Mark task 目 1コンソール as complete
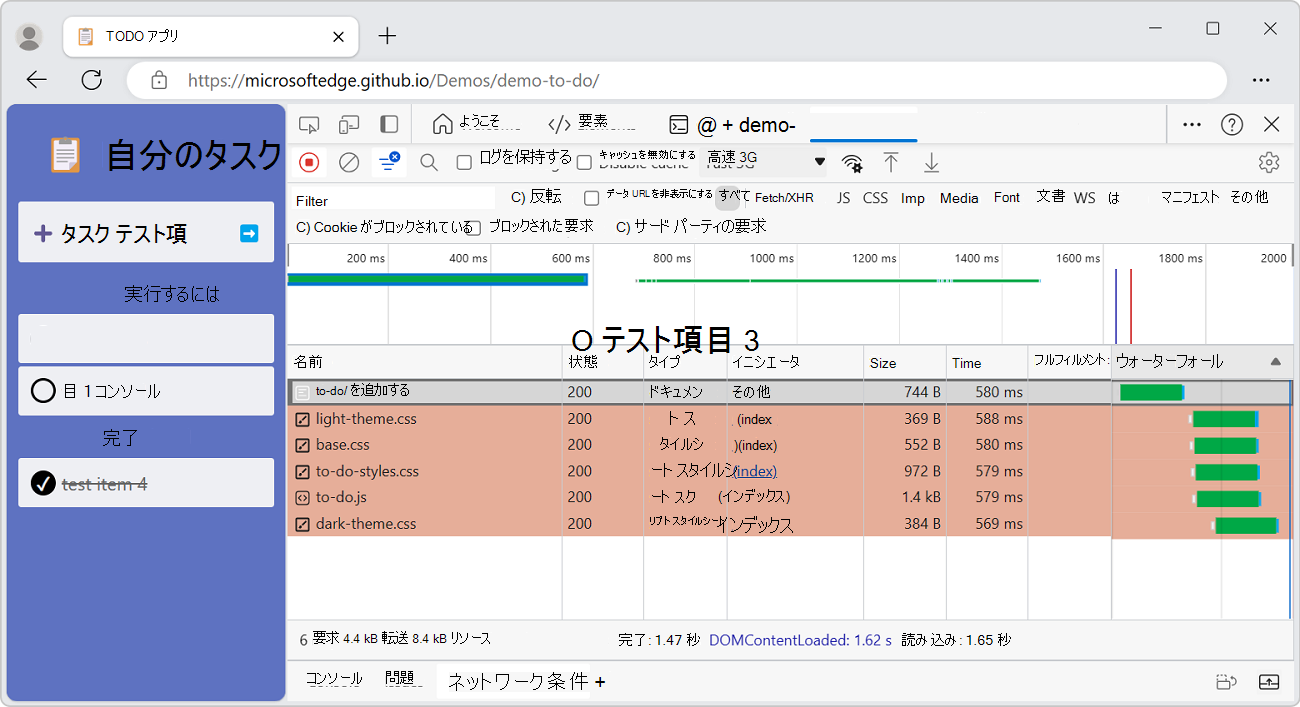The width and height of the screenshot is (1300, 707). pos(43,391)
